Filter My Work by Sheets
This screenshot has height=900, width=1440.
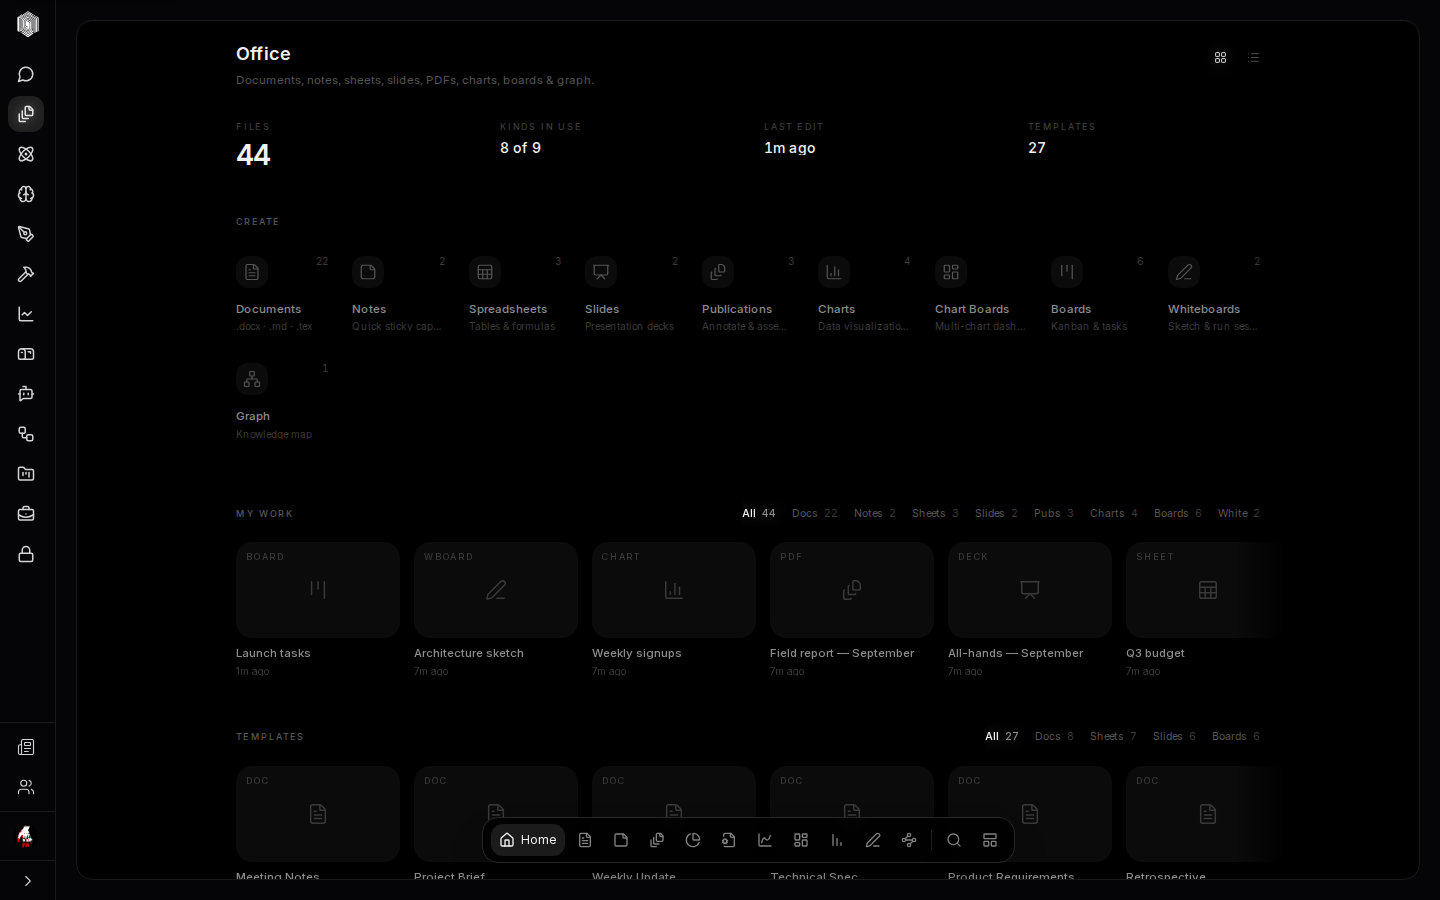pyautogui.click(x=935, y=513)
